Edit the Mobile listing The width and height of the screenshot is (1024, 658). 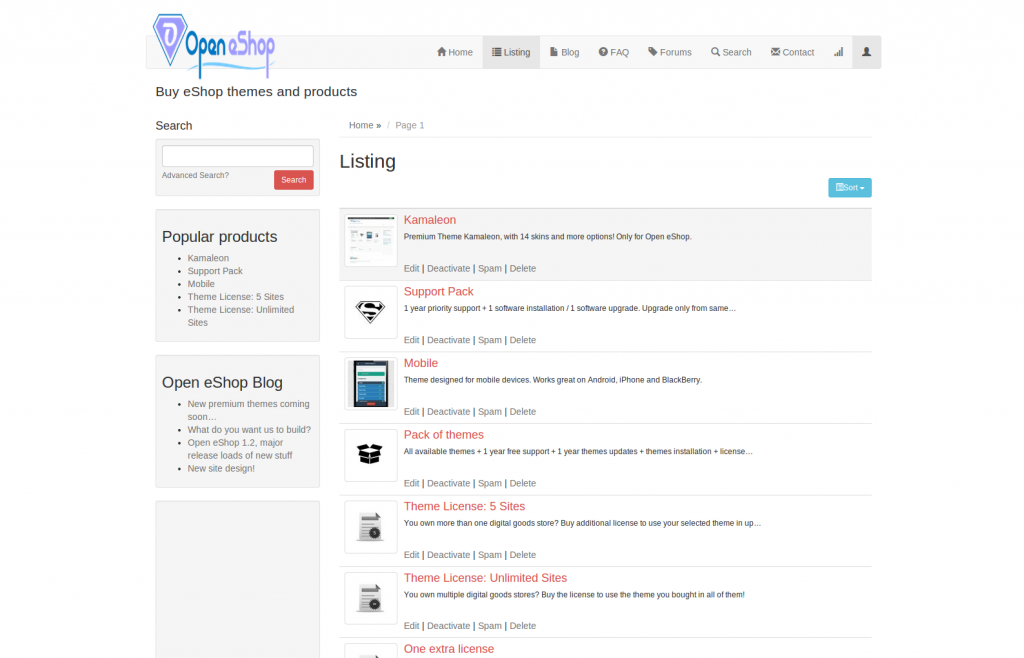pyautogui.click(x=411, y=412)
